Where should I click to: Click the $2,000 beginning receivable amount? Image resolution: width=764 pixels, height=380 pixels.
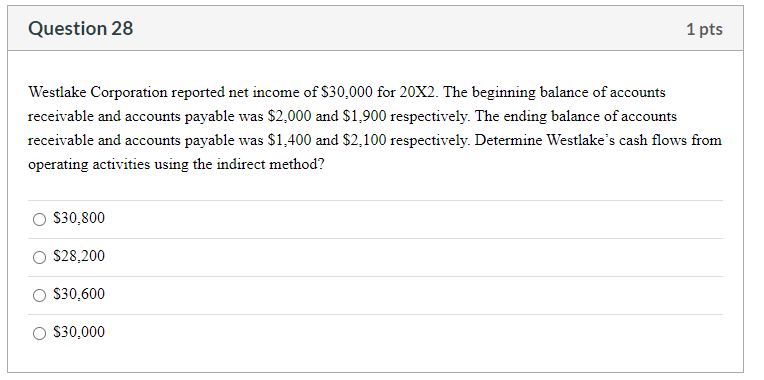(x=290, y=117)
